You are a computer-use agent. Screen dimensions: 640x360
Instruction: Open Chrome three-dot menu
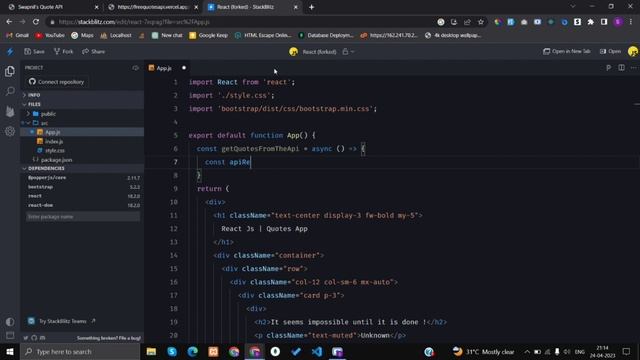[631, 22]
